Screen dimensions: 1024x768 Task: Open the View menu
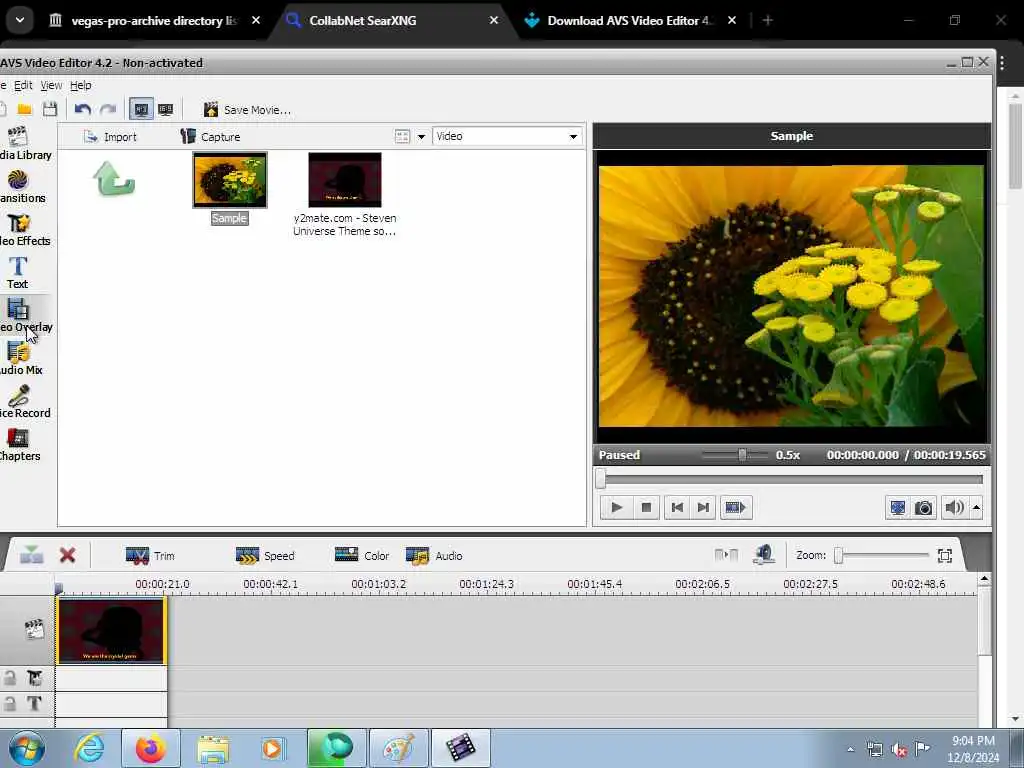click(51, 85)
